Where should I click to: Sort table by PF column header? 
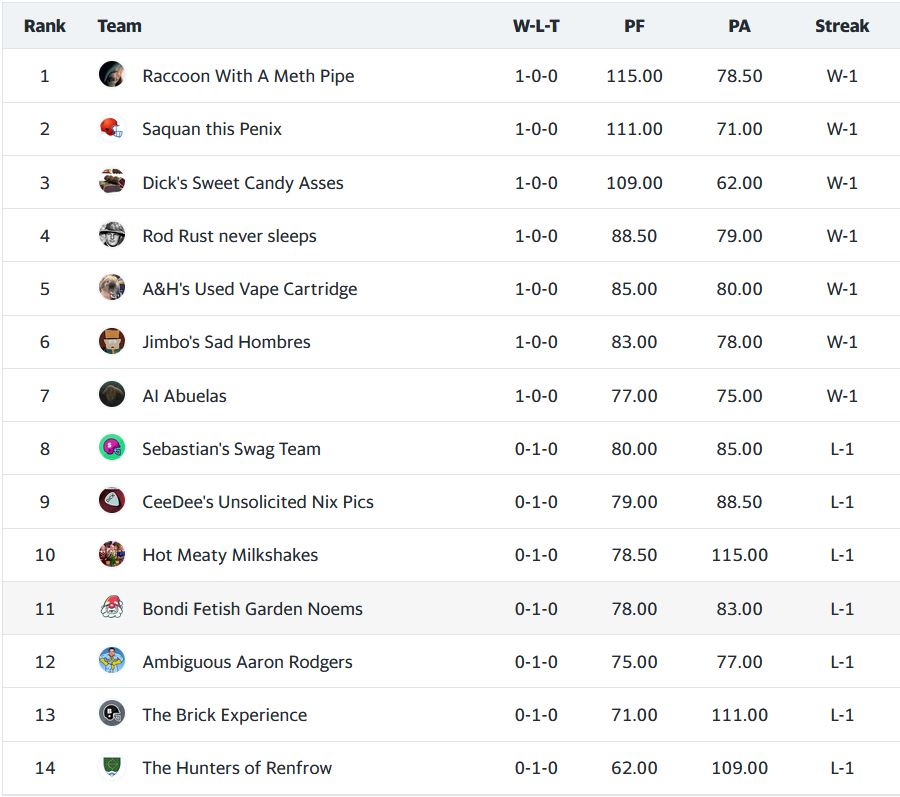point(634,26)
